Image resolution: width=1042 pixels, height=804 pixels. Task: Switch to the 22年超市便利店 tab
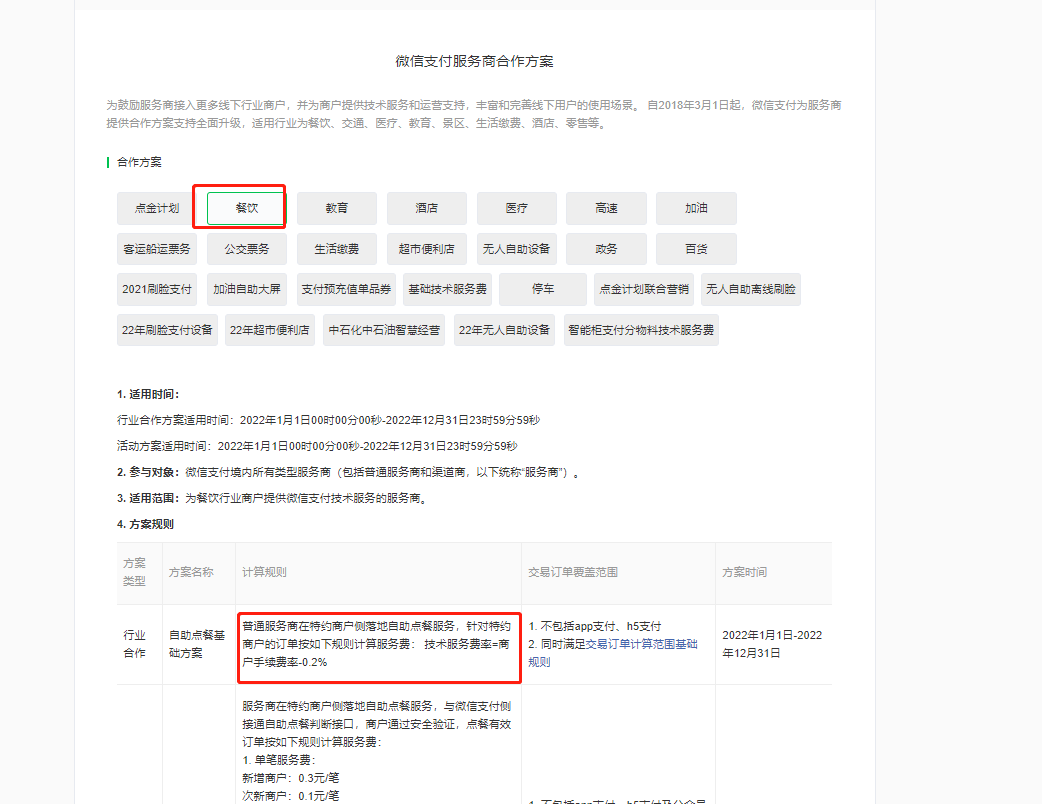click(270, 330)
